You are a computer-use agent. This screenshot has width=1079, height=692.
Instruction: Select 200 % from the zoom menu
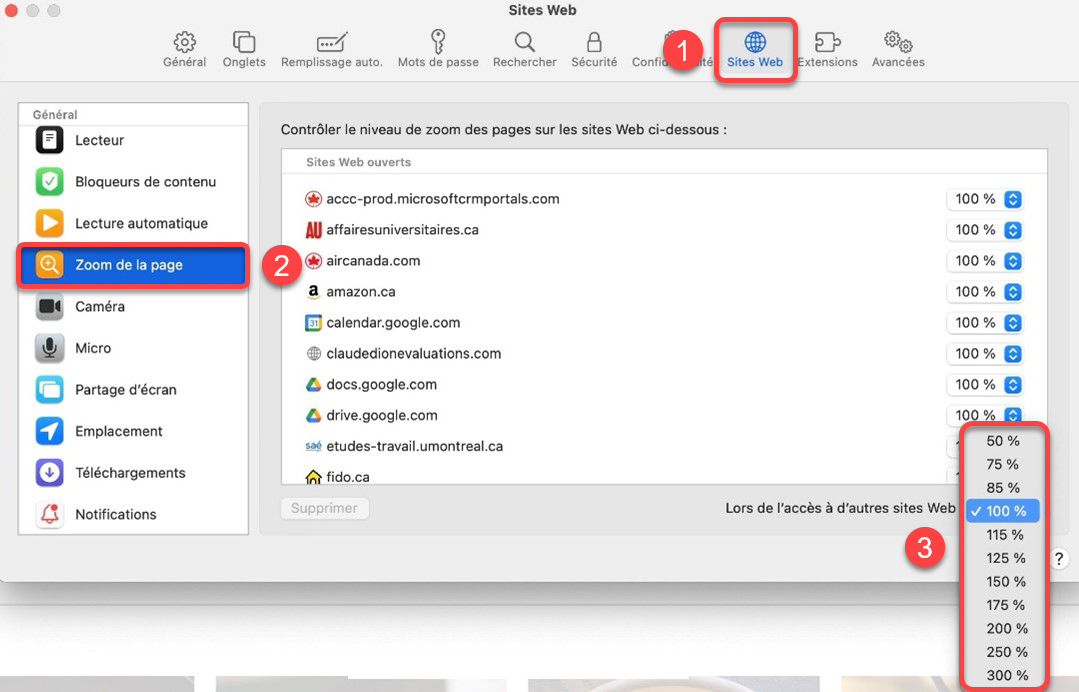coord(1003,628)
